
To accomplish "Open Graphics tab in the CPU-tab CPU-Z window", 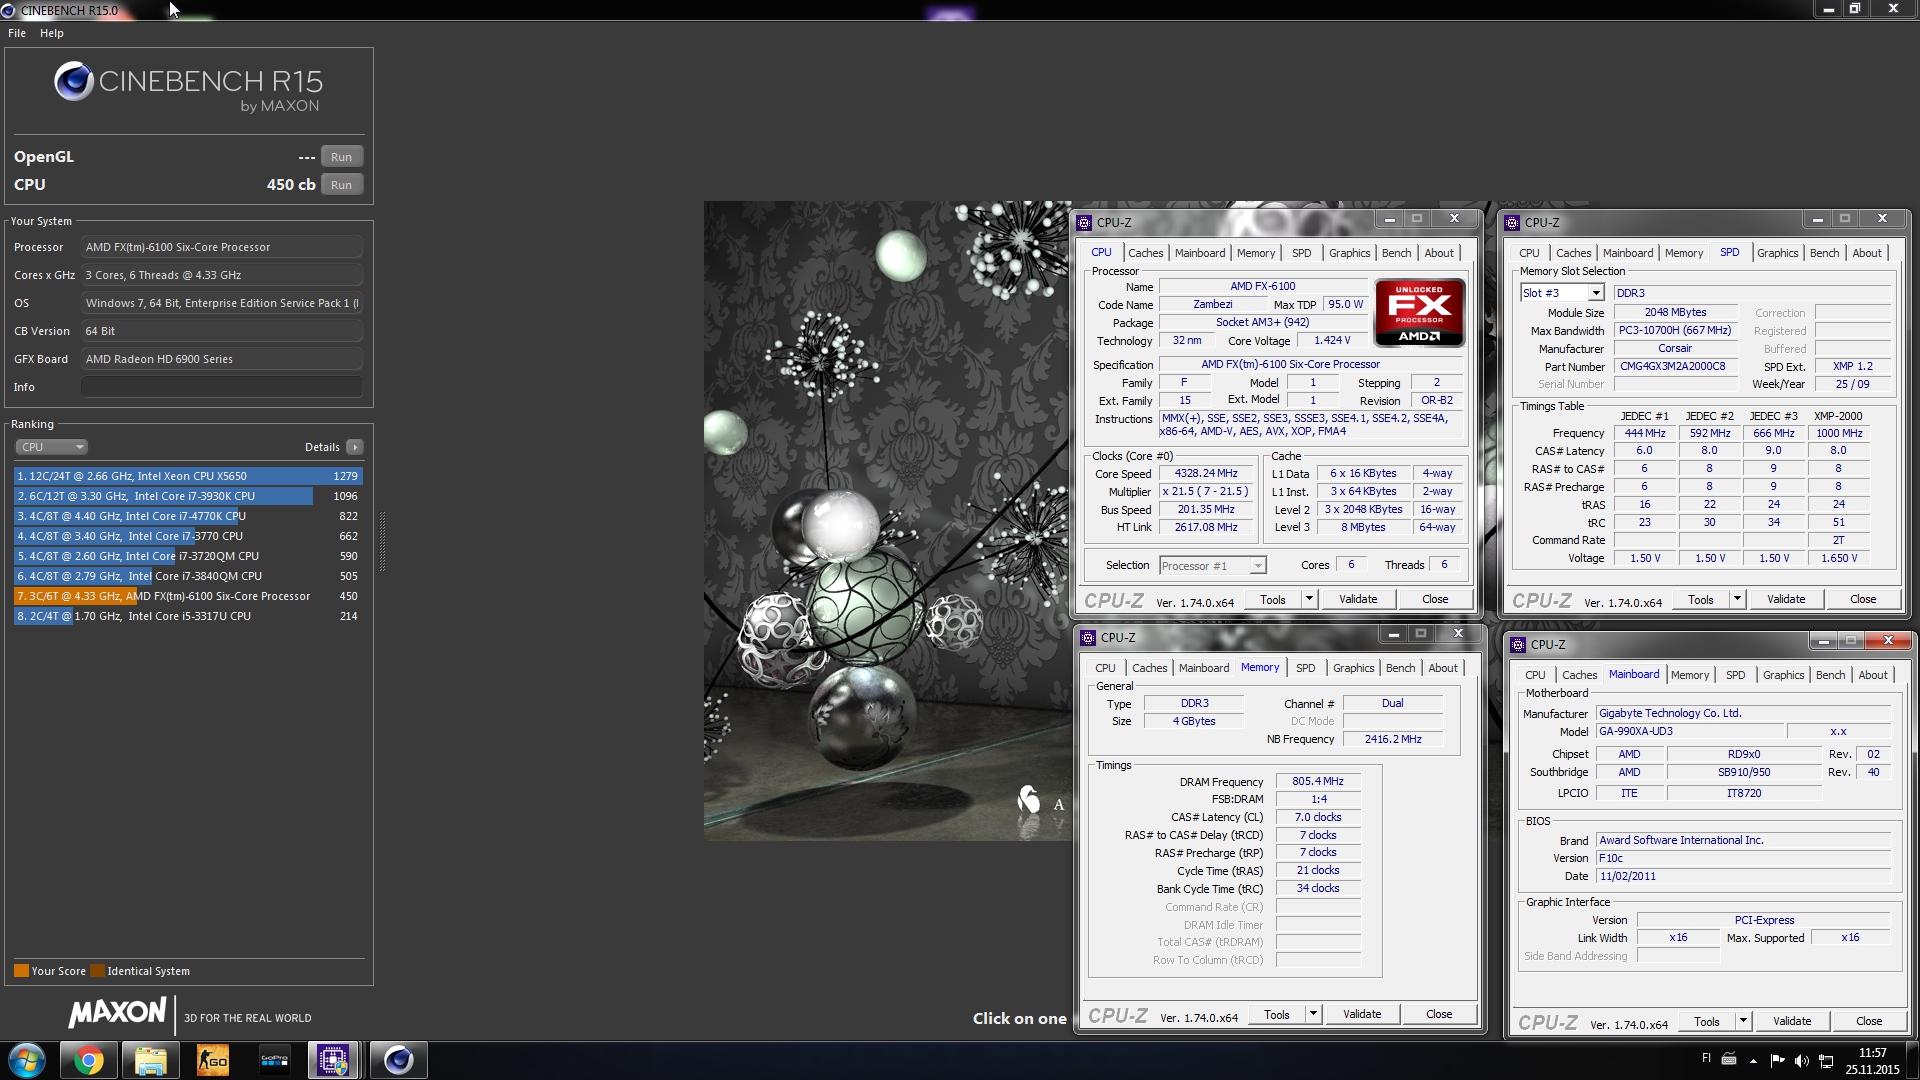I will tap(1349, 253).
